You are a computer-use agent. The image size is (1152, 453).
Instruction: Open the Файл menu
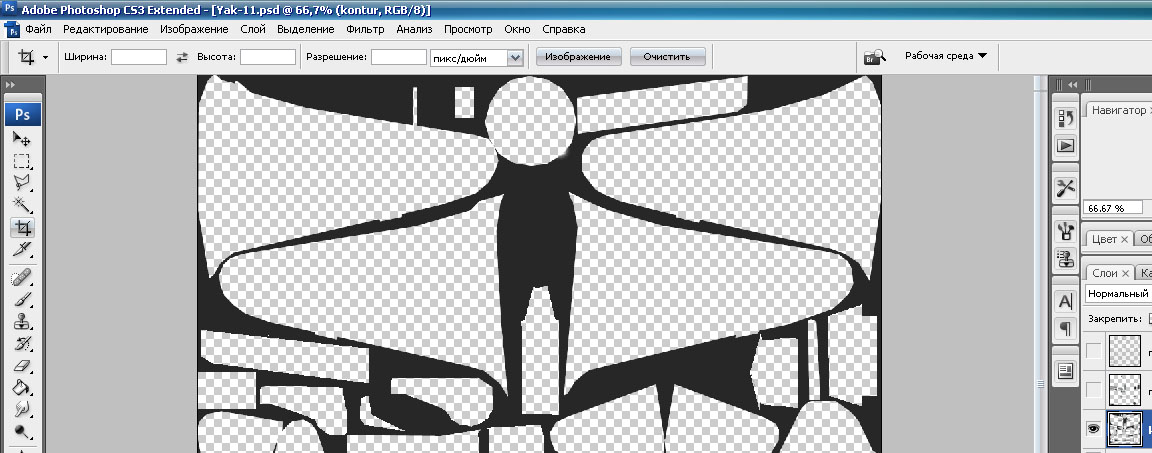(38, 29)
